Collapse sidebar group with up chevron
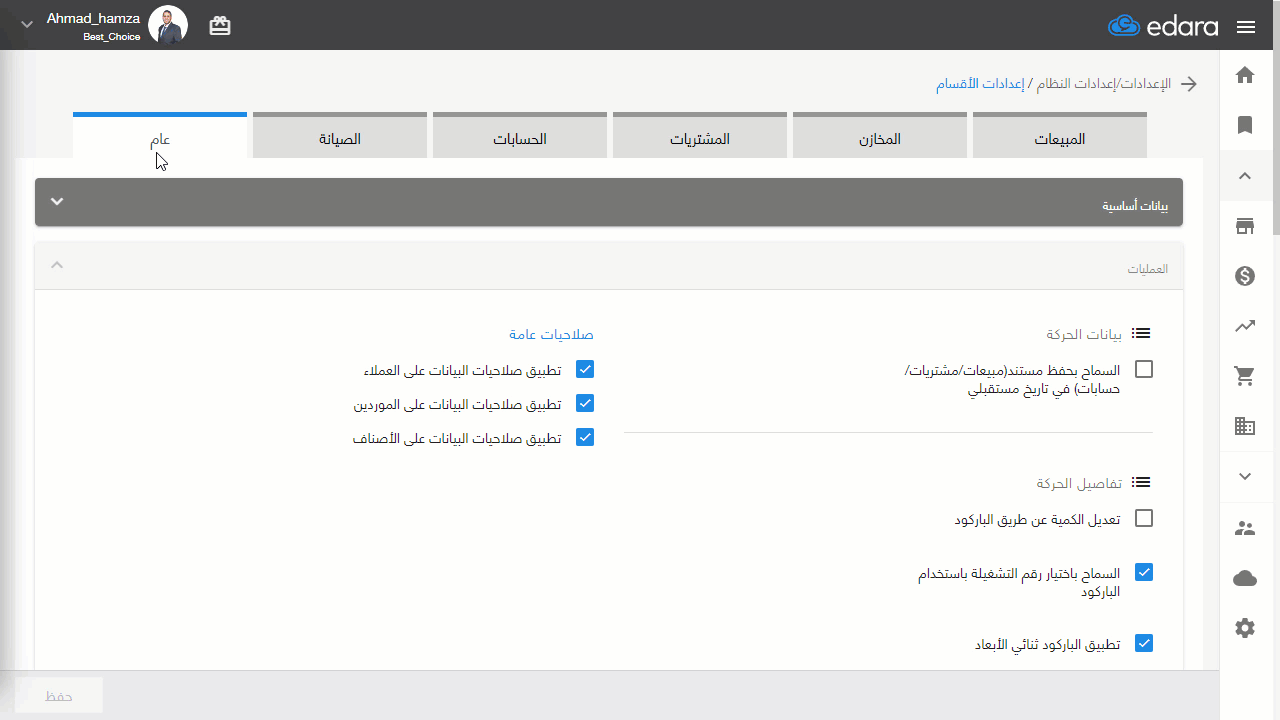 [x=1245, y=176]
